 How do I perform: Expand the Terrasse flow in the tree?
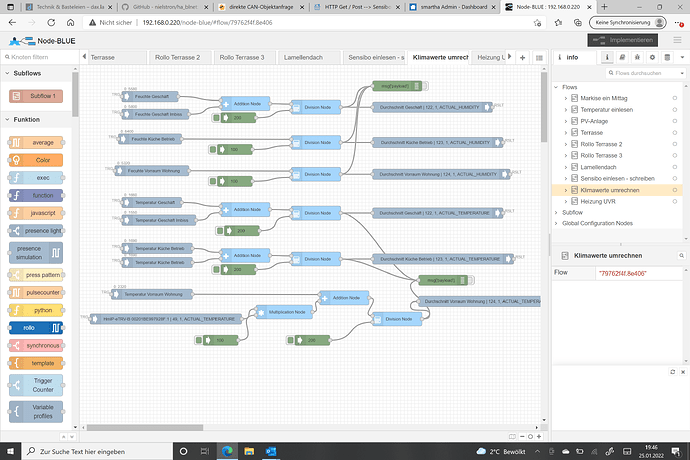tap(567, 132)
